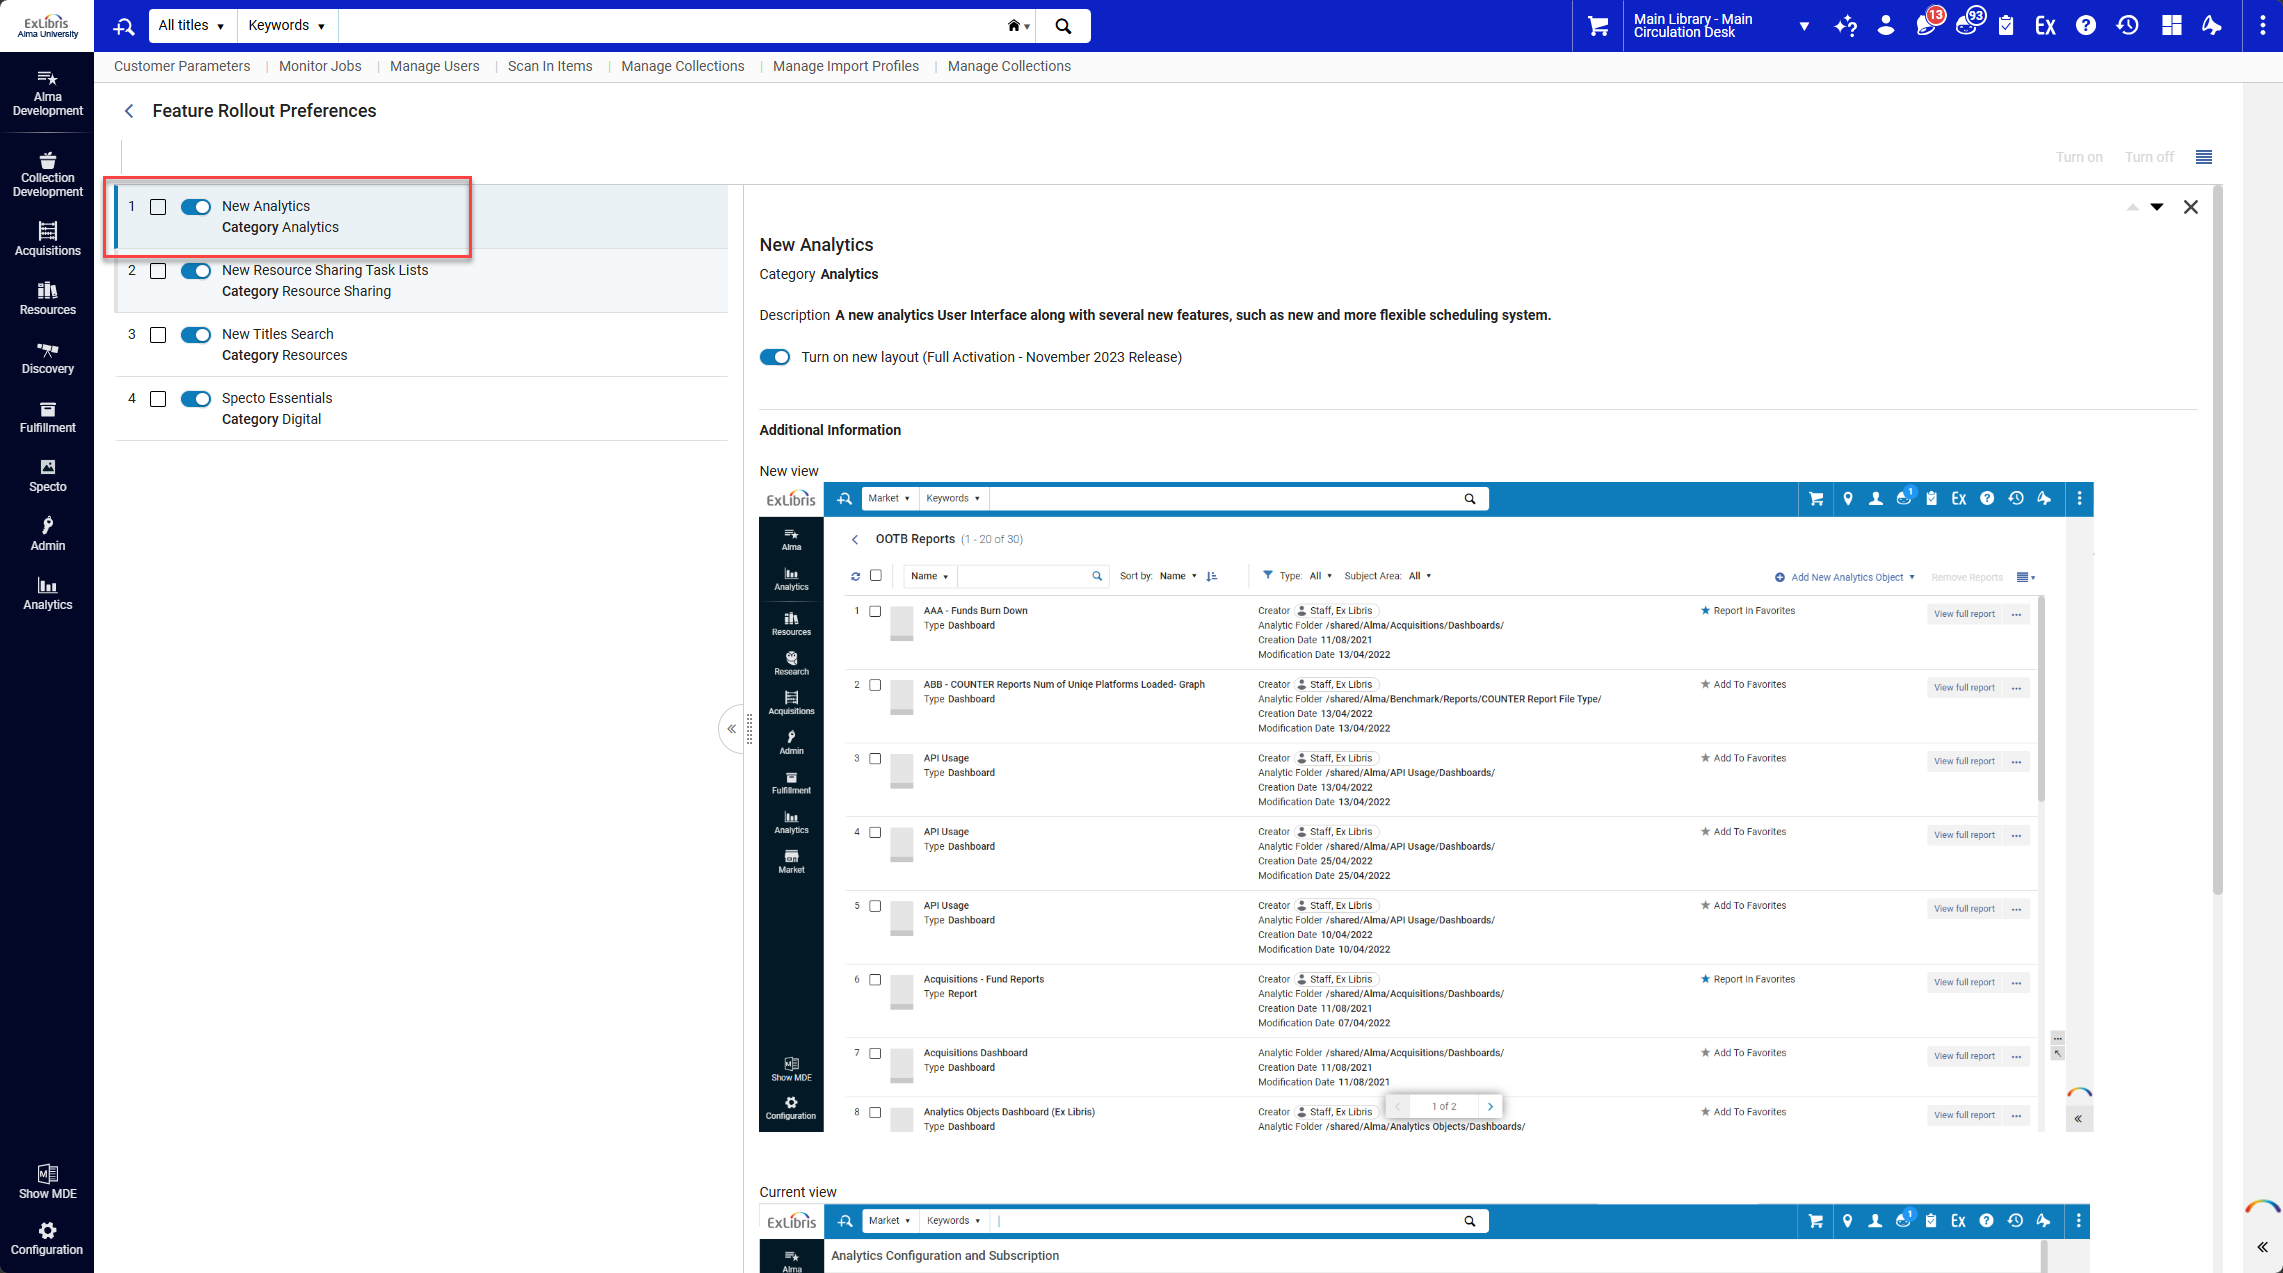Go back from Feature Rollout Preferences
This screenshot has width=2283, height=1273.
tap(129, 111)
